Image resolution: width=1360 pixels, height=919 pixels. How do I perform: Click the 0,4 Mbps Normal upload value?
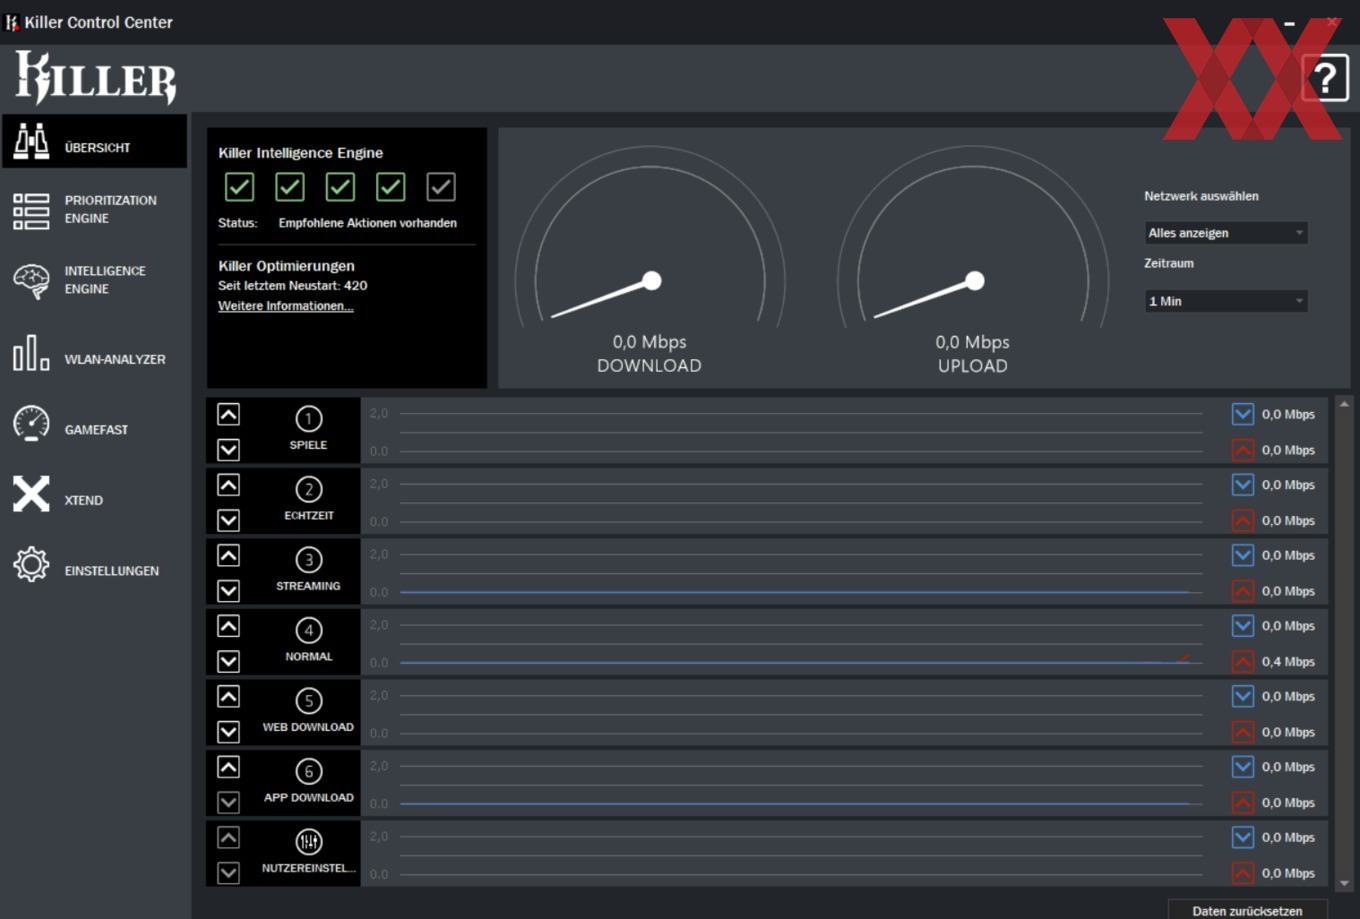pyautogui.click(x=1288, y=662)
